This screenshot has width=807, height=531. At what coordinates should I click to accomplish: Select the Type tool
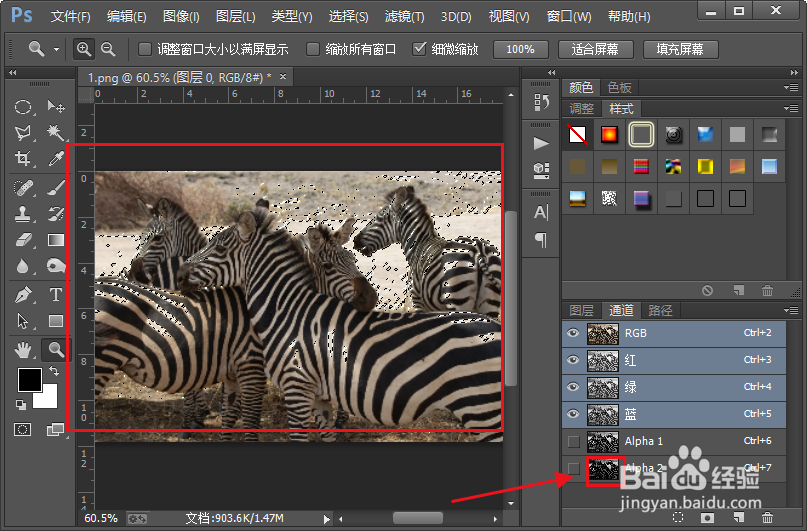(x=56, y=295)
